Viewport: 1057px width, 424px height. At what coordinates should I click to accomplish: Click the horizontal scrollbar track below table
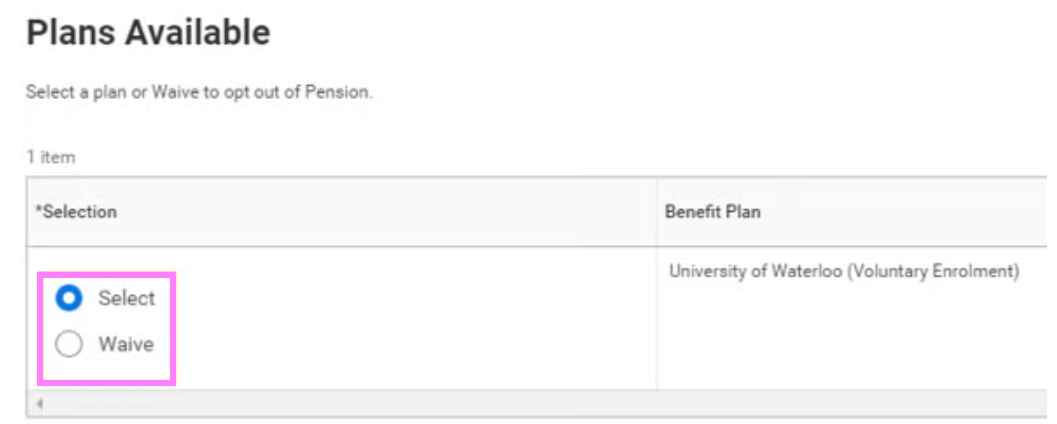point(500,403)
